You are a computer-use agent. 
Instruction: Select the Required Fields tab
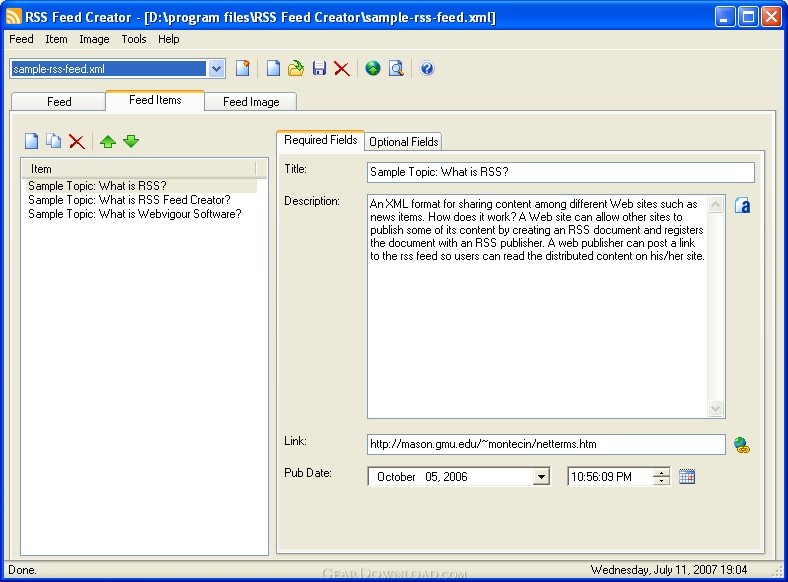321,140
